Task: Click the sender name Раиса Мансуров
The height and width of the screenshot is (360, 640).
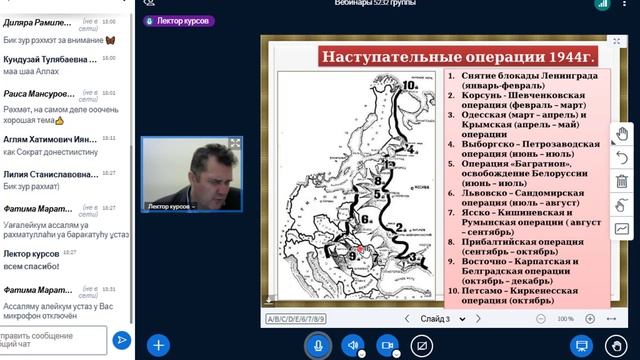Action: pyautogui.click(x=39, y=94)
